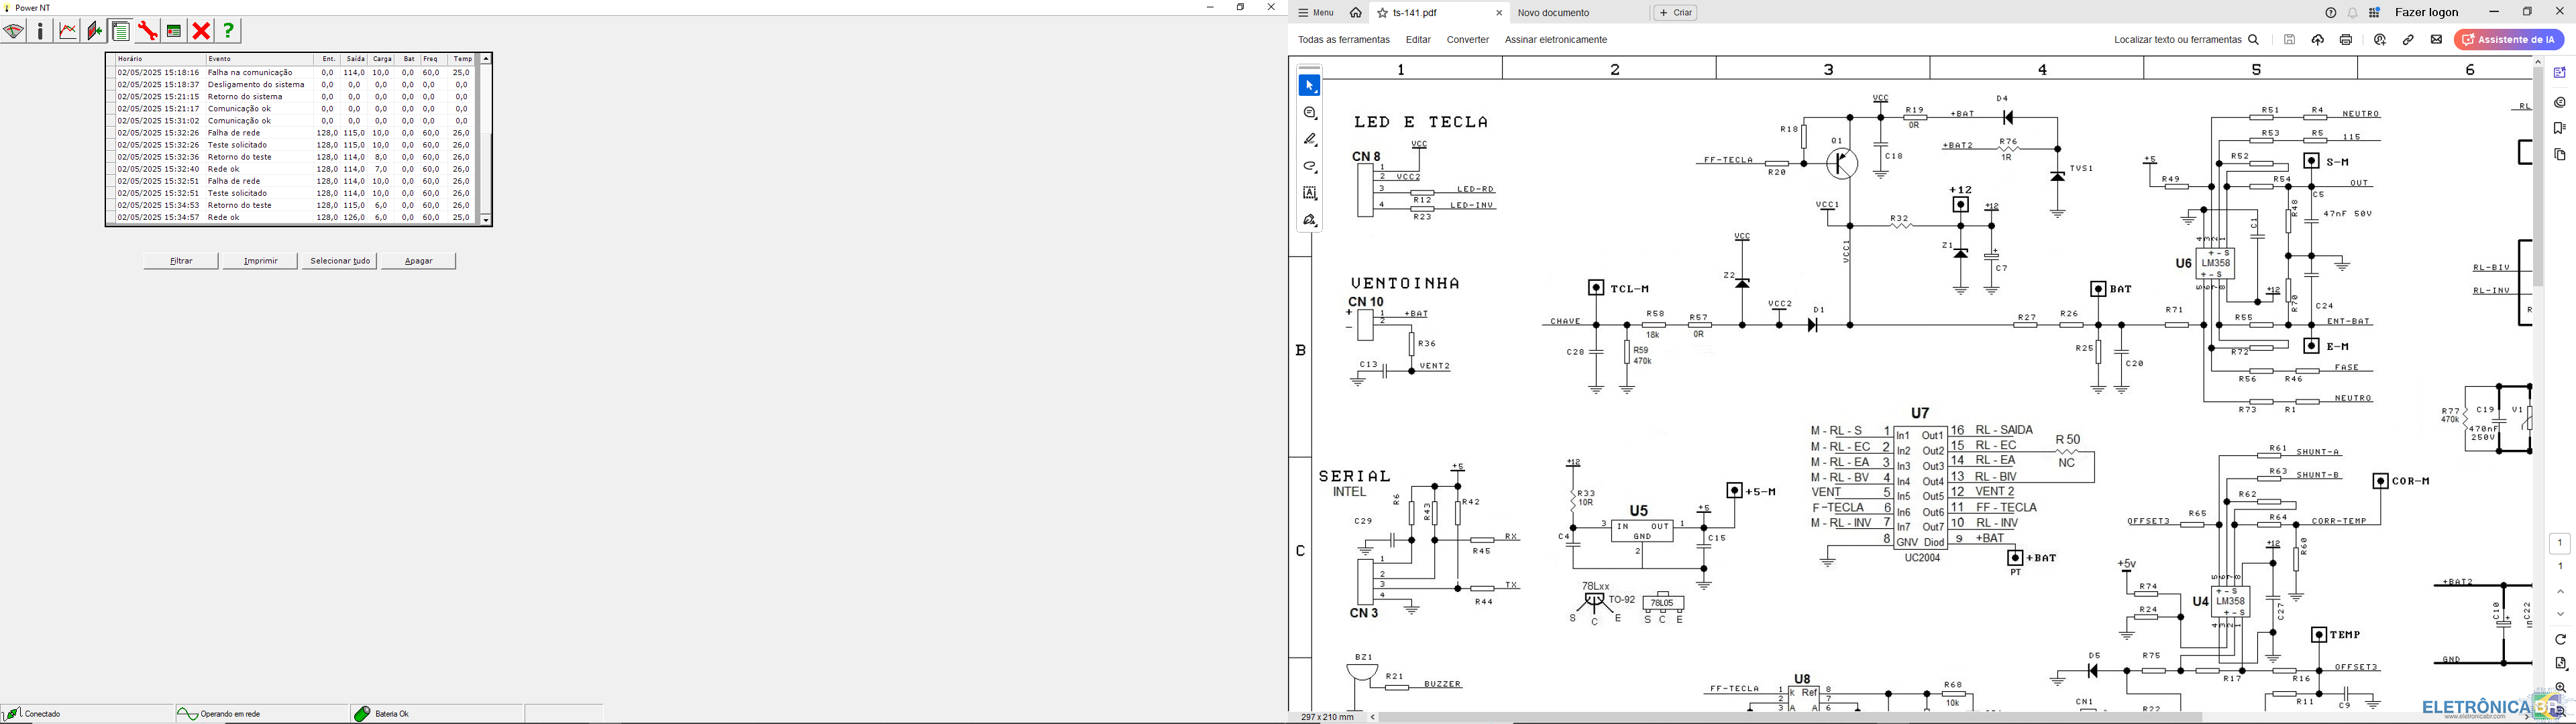The height and width of the screenshot is (724, 2576).
Task: Star the ts-141.pdf tab
Action: [1383, 13]
